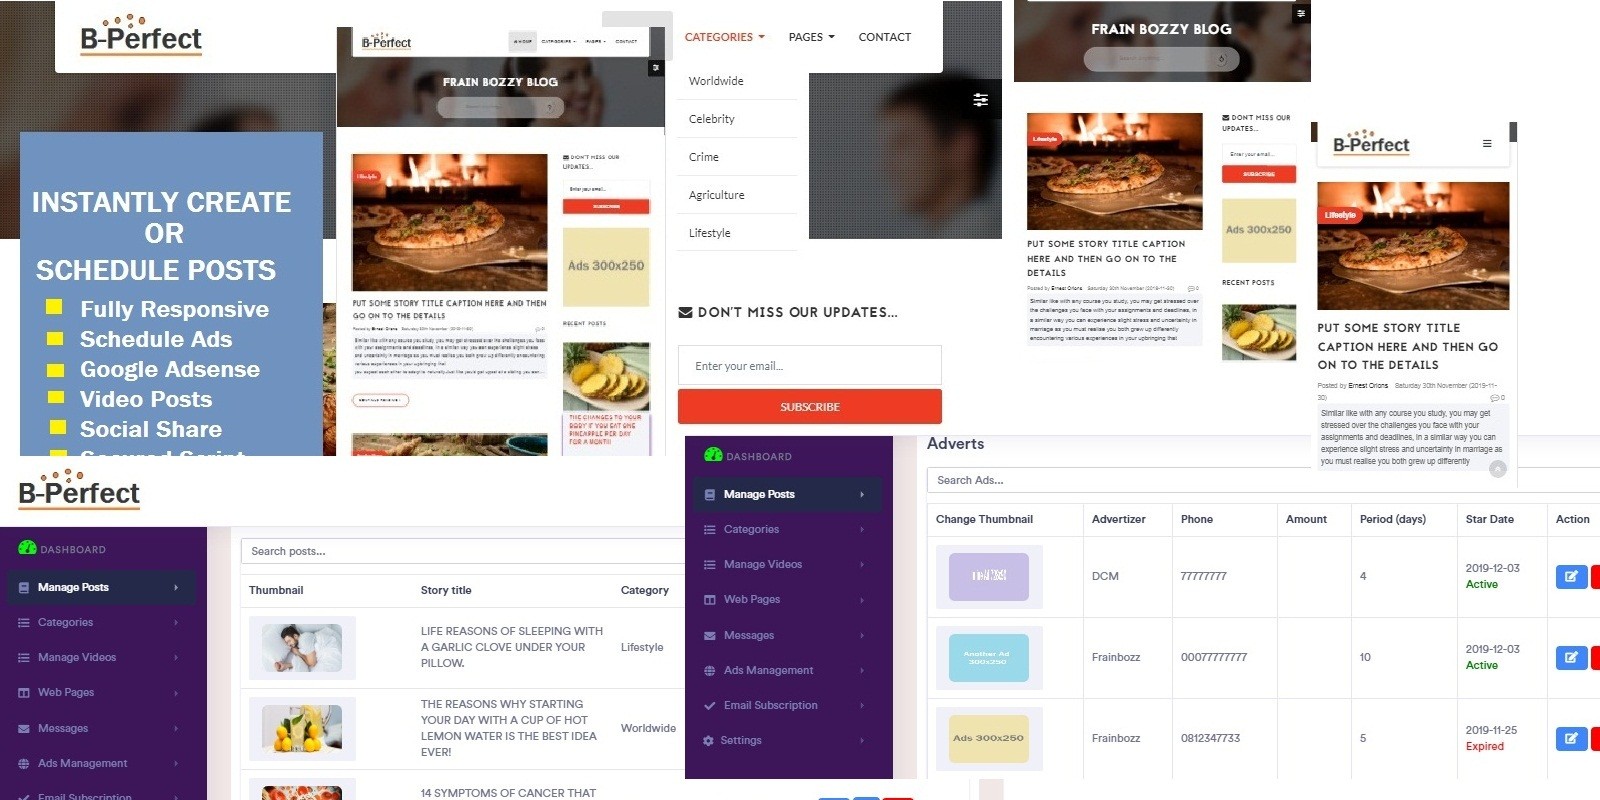Open the Settings gear in dashboard sidebar
This screenshot has width=1600, height=800.
709,741
